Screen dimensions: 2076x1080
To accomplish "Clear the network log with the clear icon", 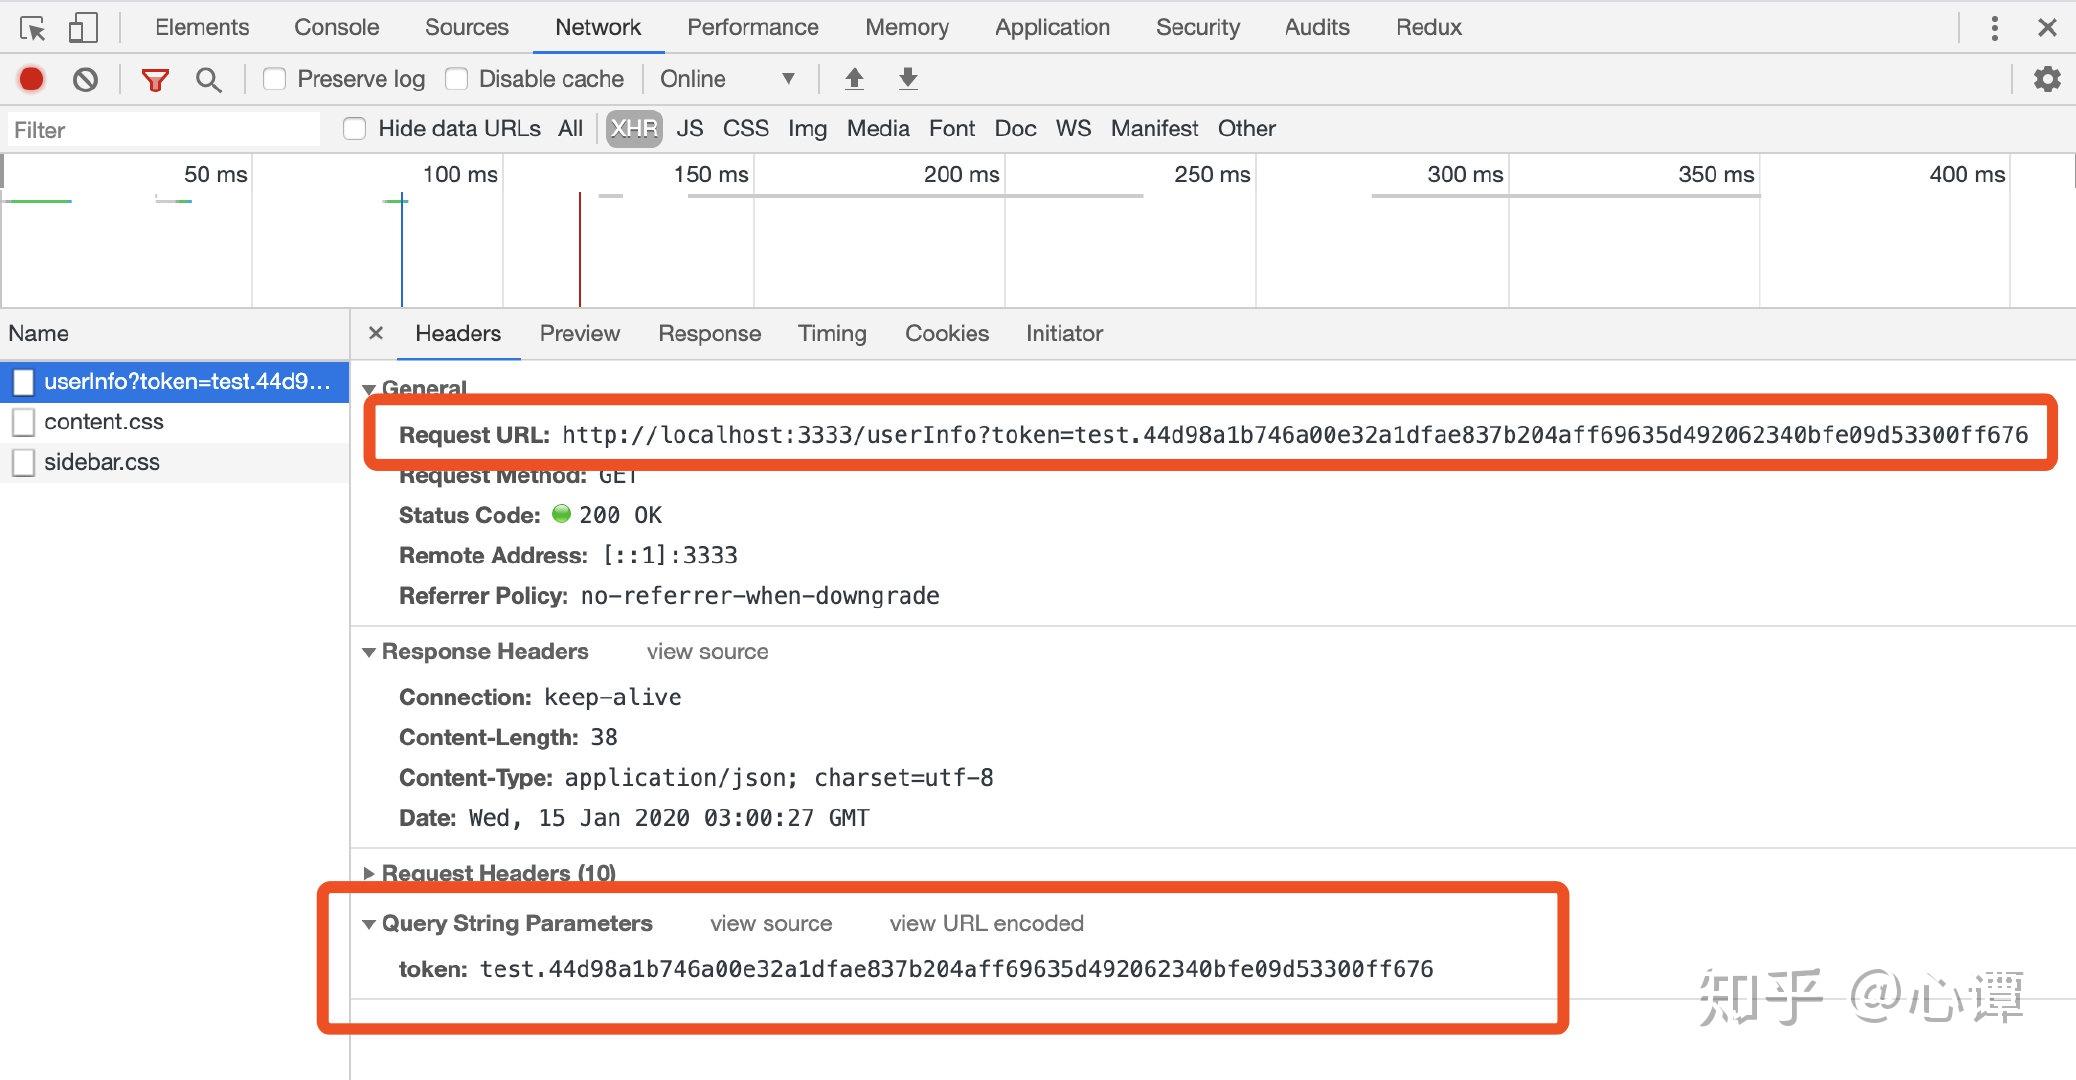I will [86, 79].
